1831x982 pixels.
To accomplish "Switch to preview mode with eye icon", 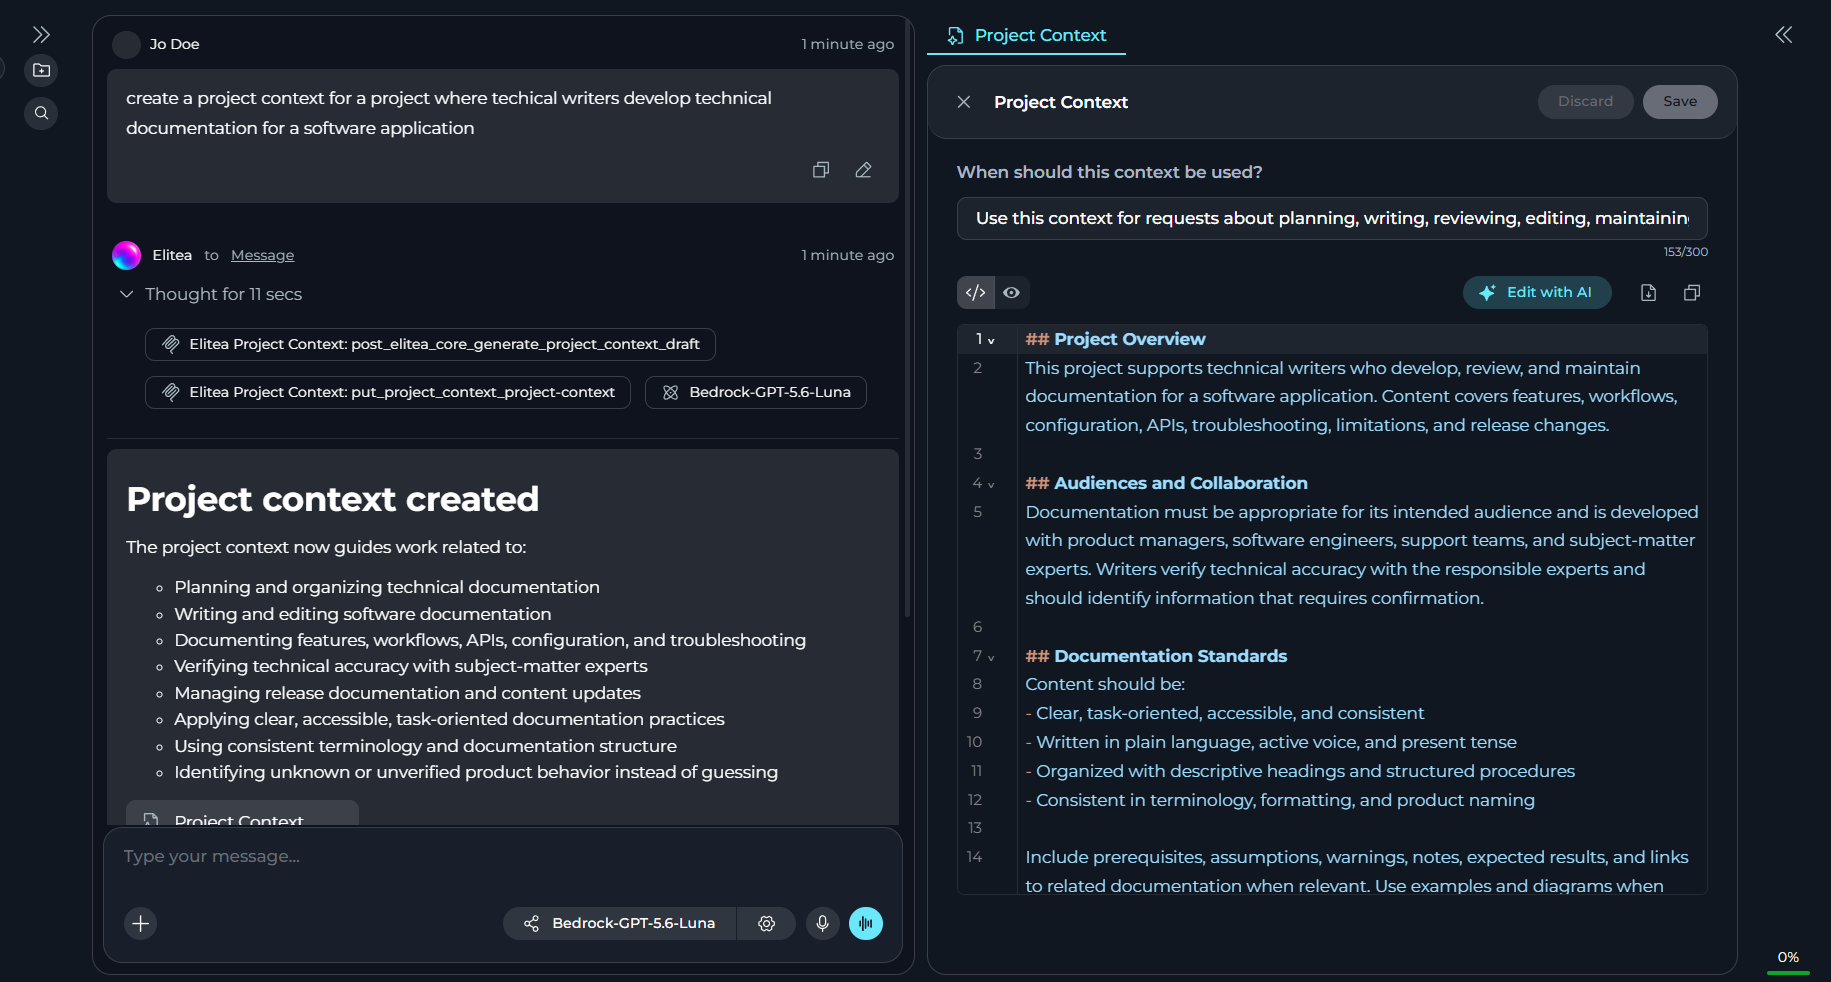I will 1012,293.
